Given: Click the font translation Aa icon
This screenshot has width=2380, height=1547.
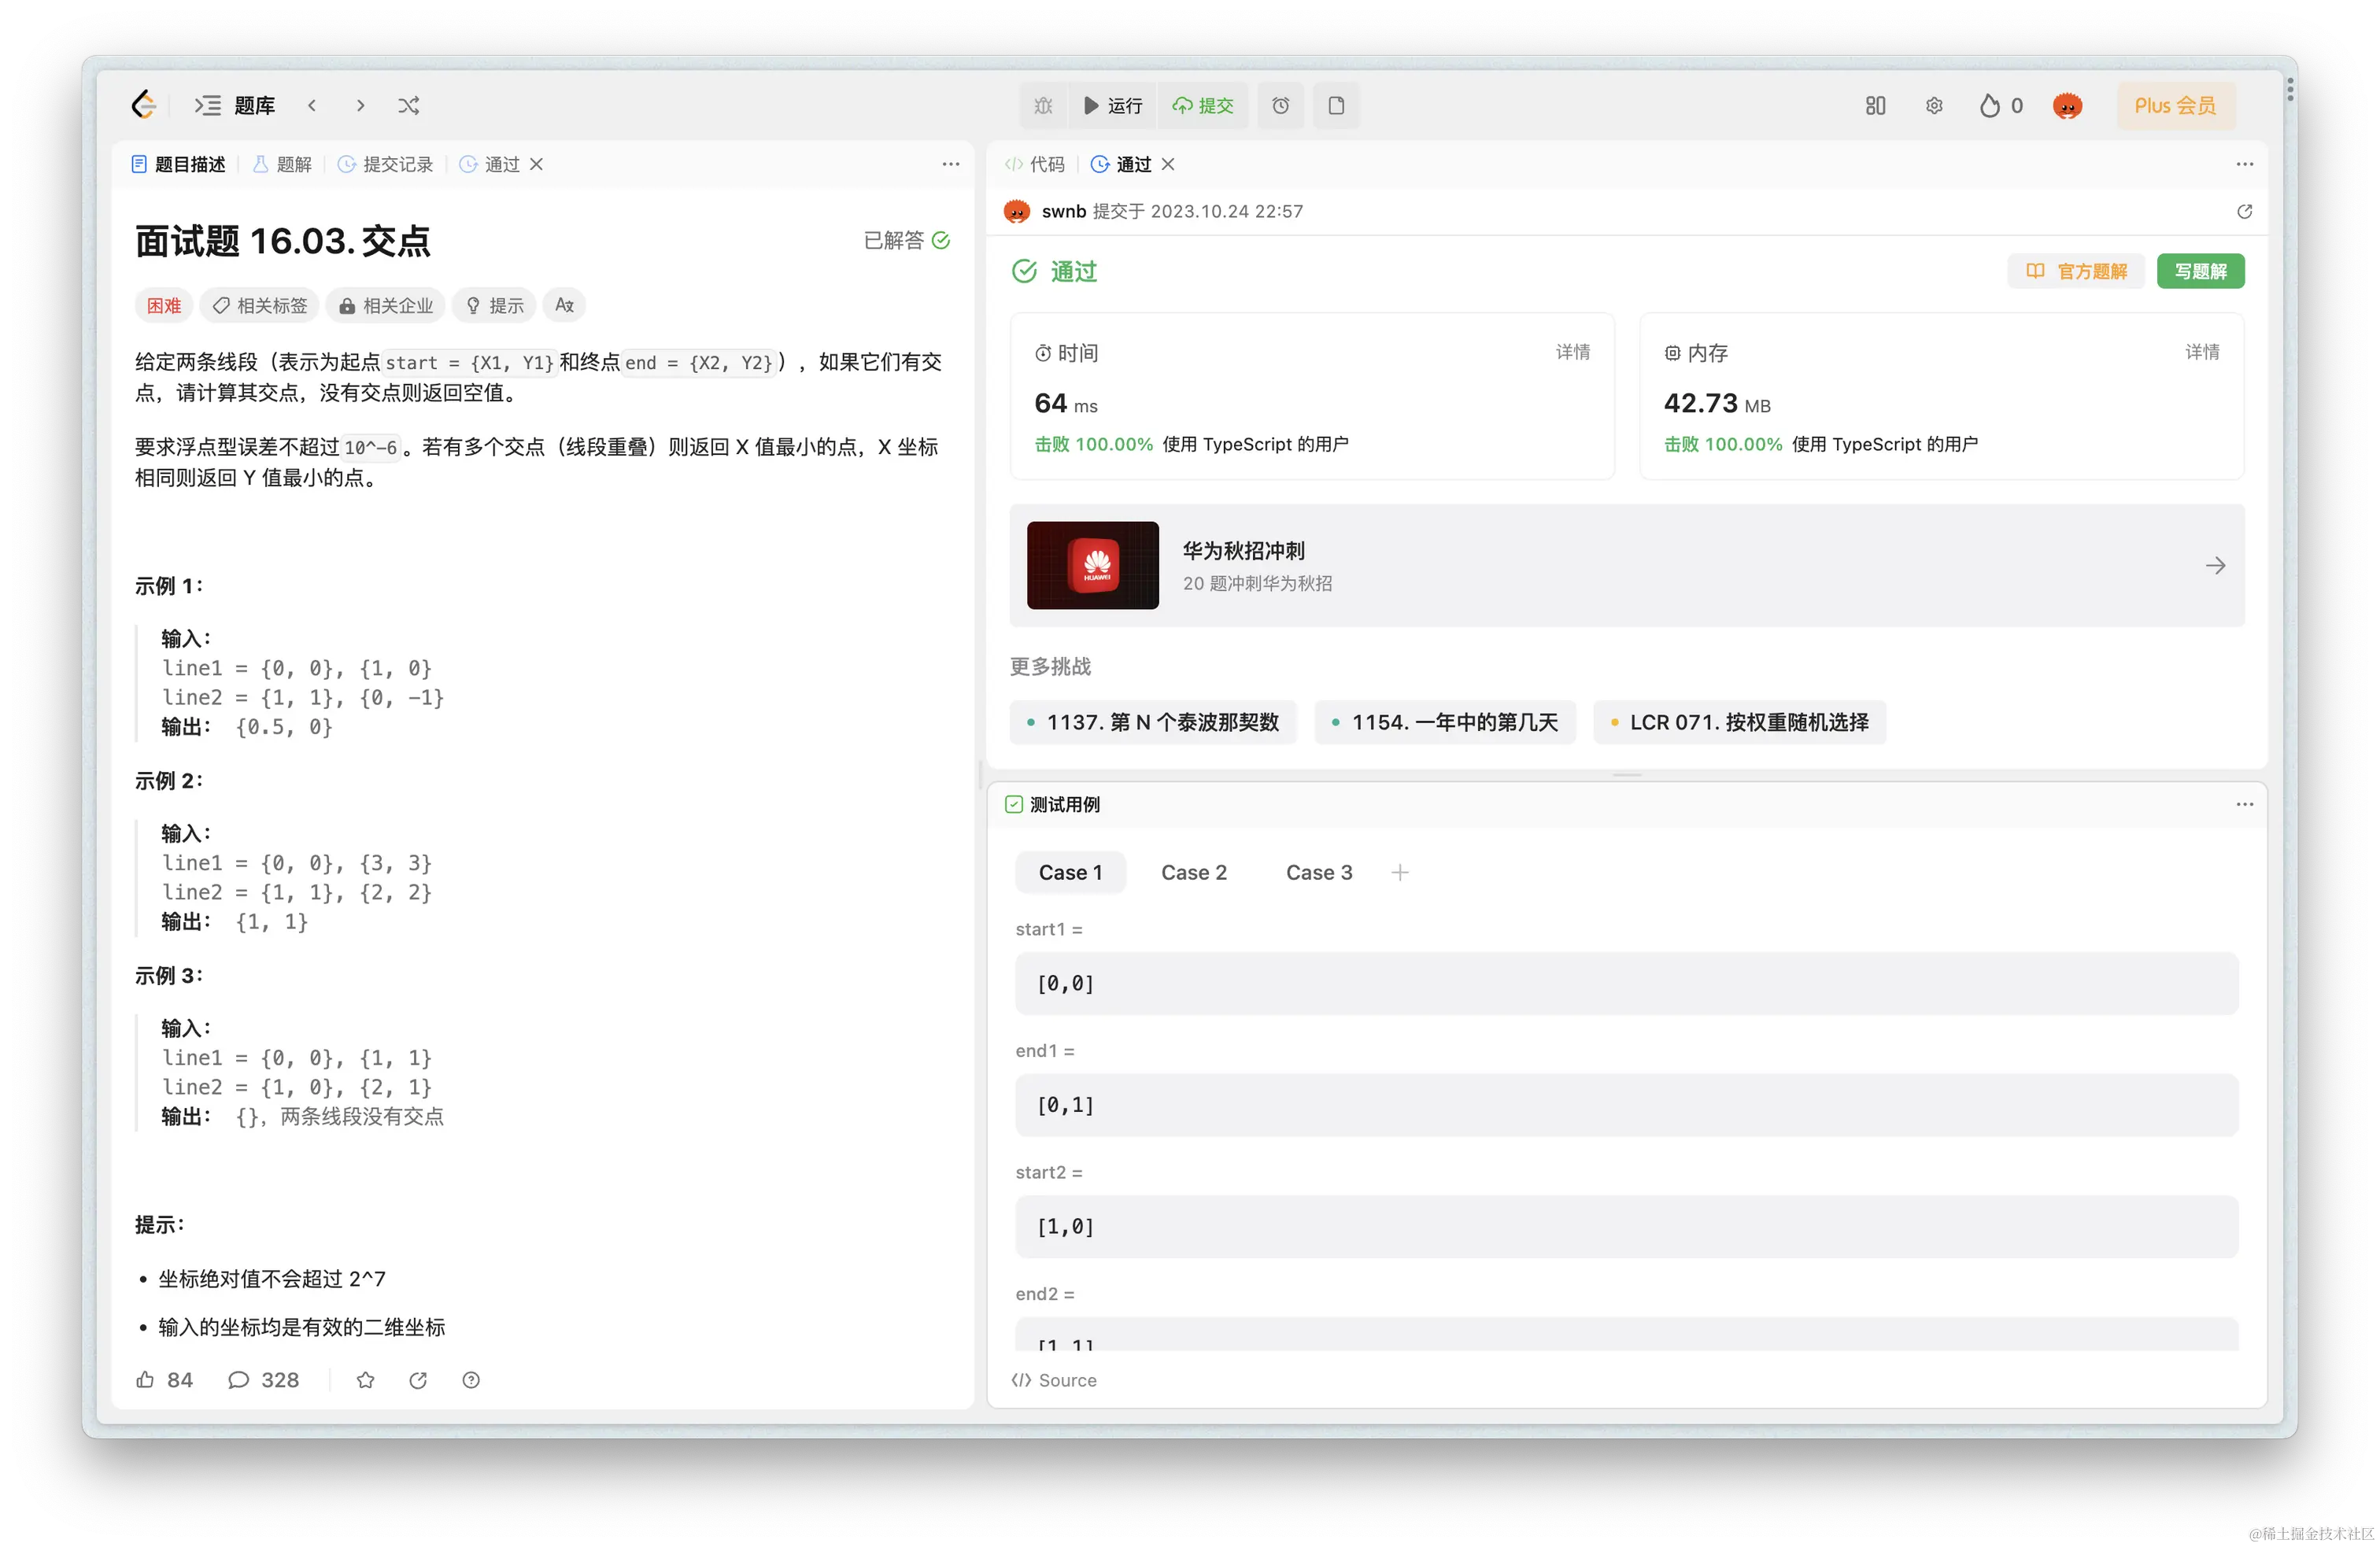Looking at the screenshot, I should pyautogui.click(x=564, y=305).
